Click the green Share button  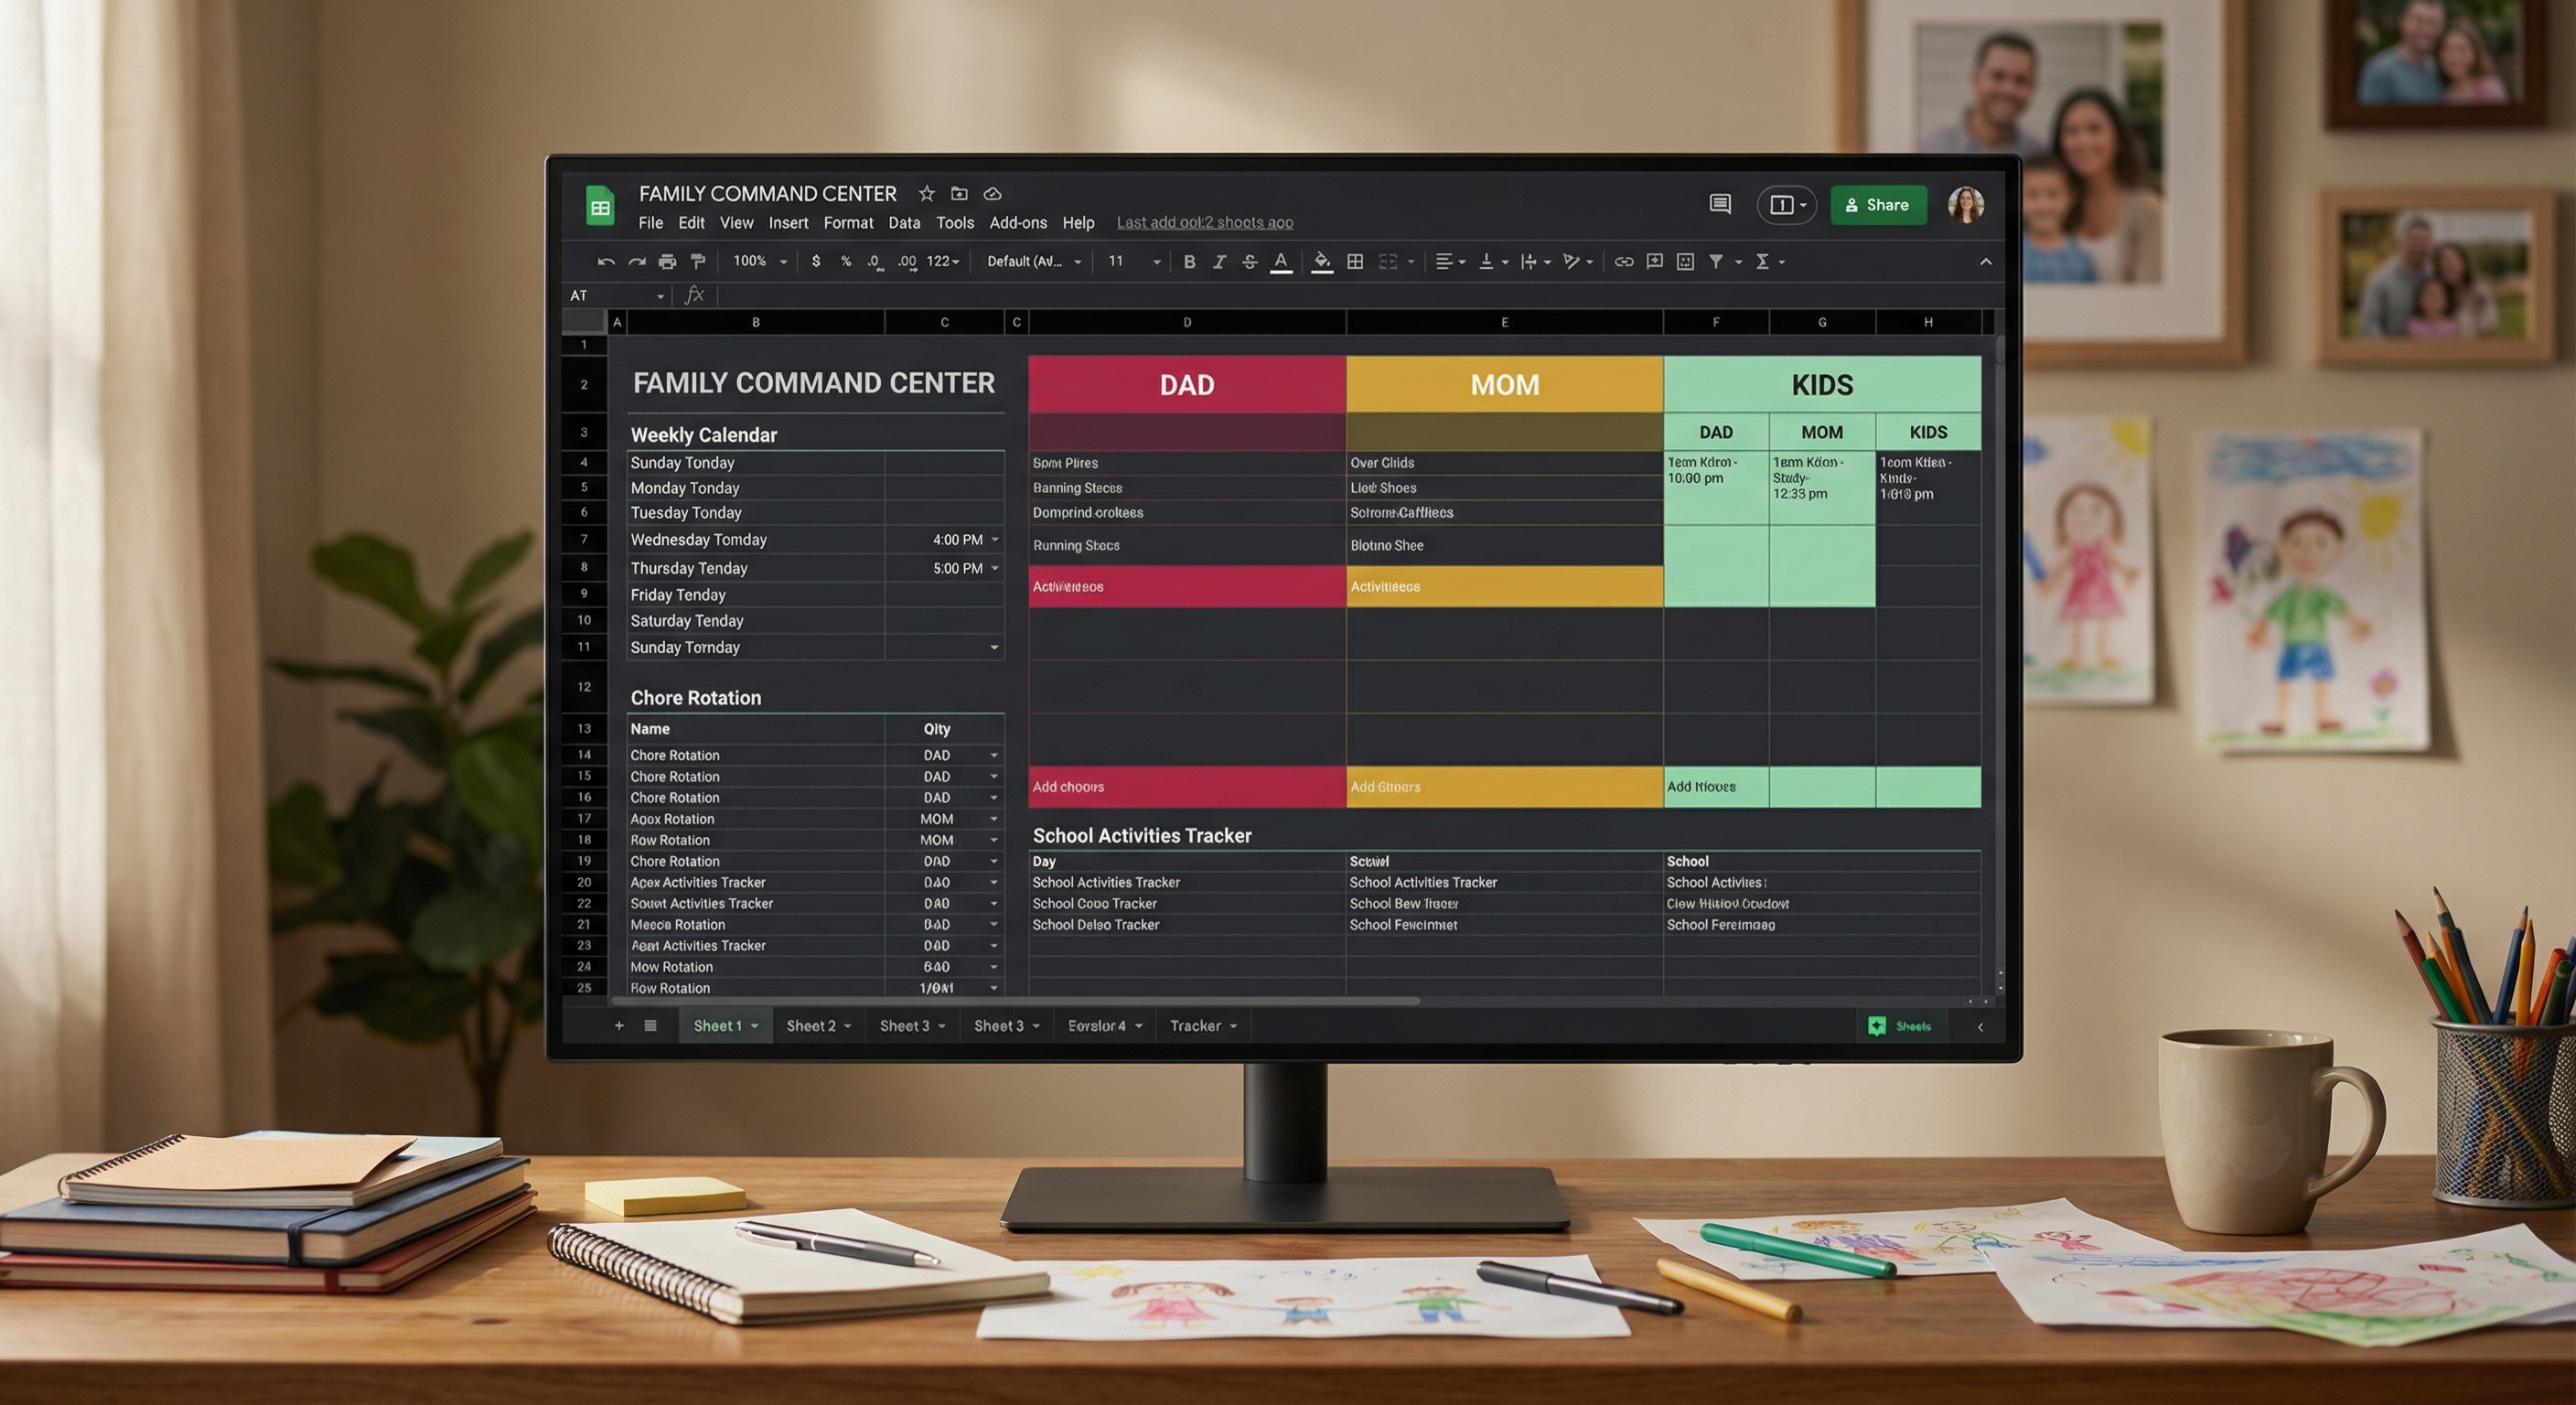click(1878, 205)
